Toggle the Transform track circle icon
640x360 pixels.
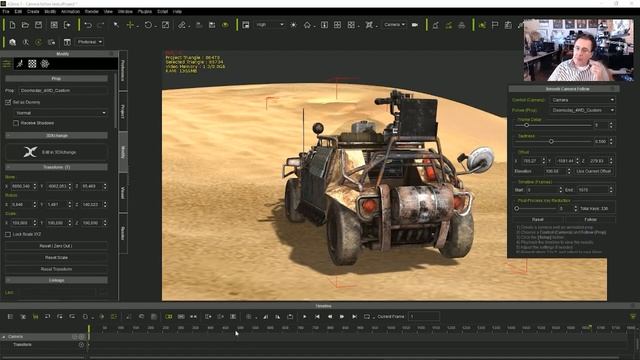coord(81,345)
